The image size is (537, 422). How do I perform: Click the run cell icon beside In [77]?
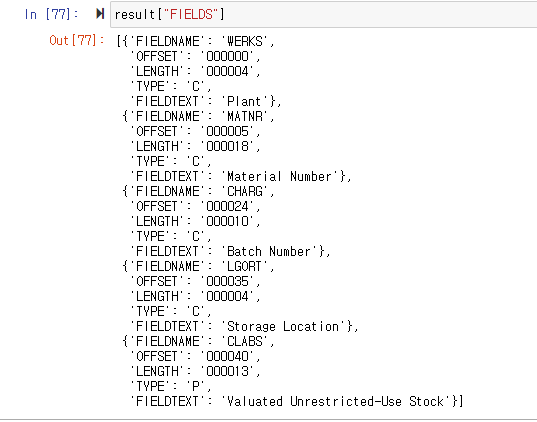pos(100,14)
